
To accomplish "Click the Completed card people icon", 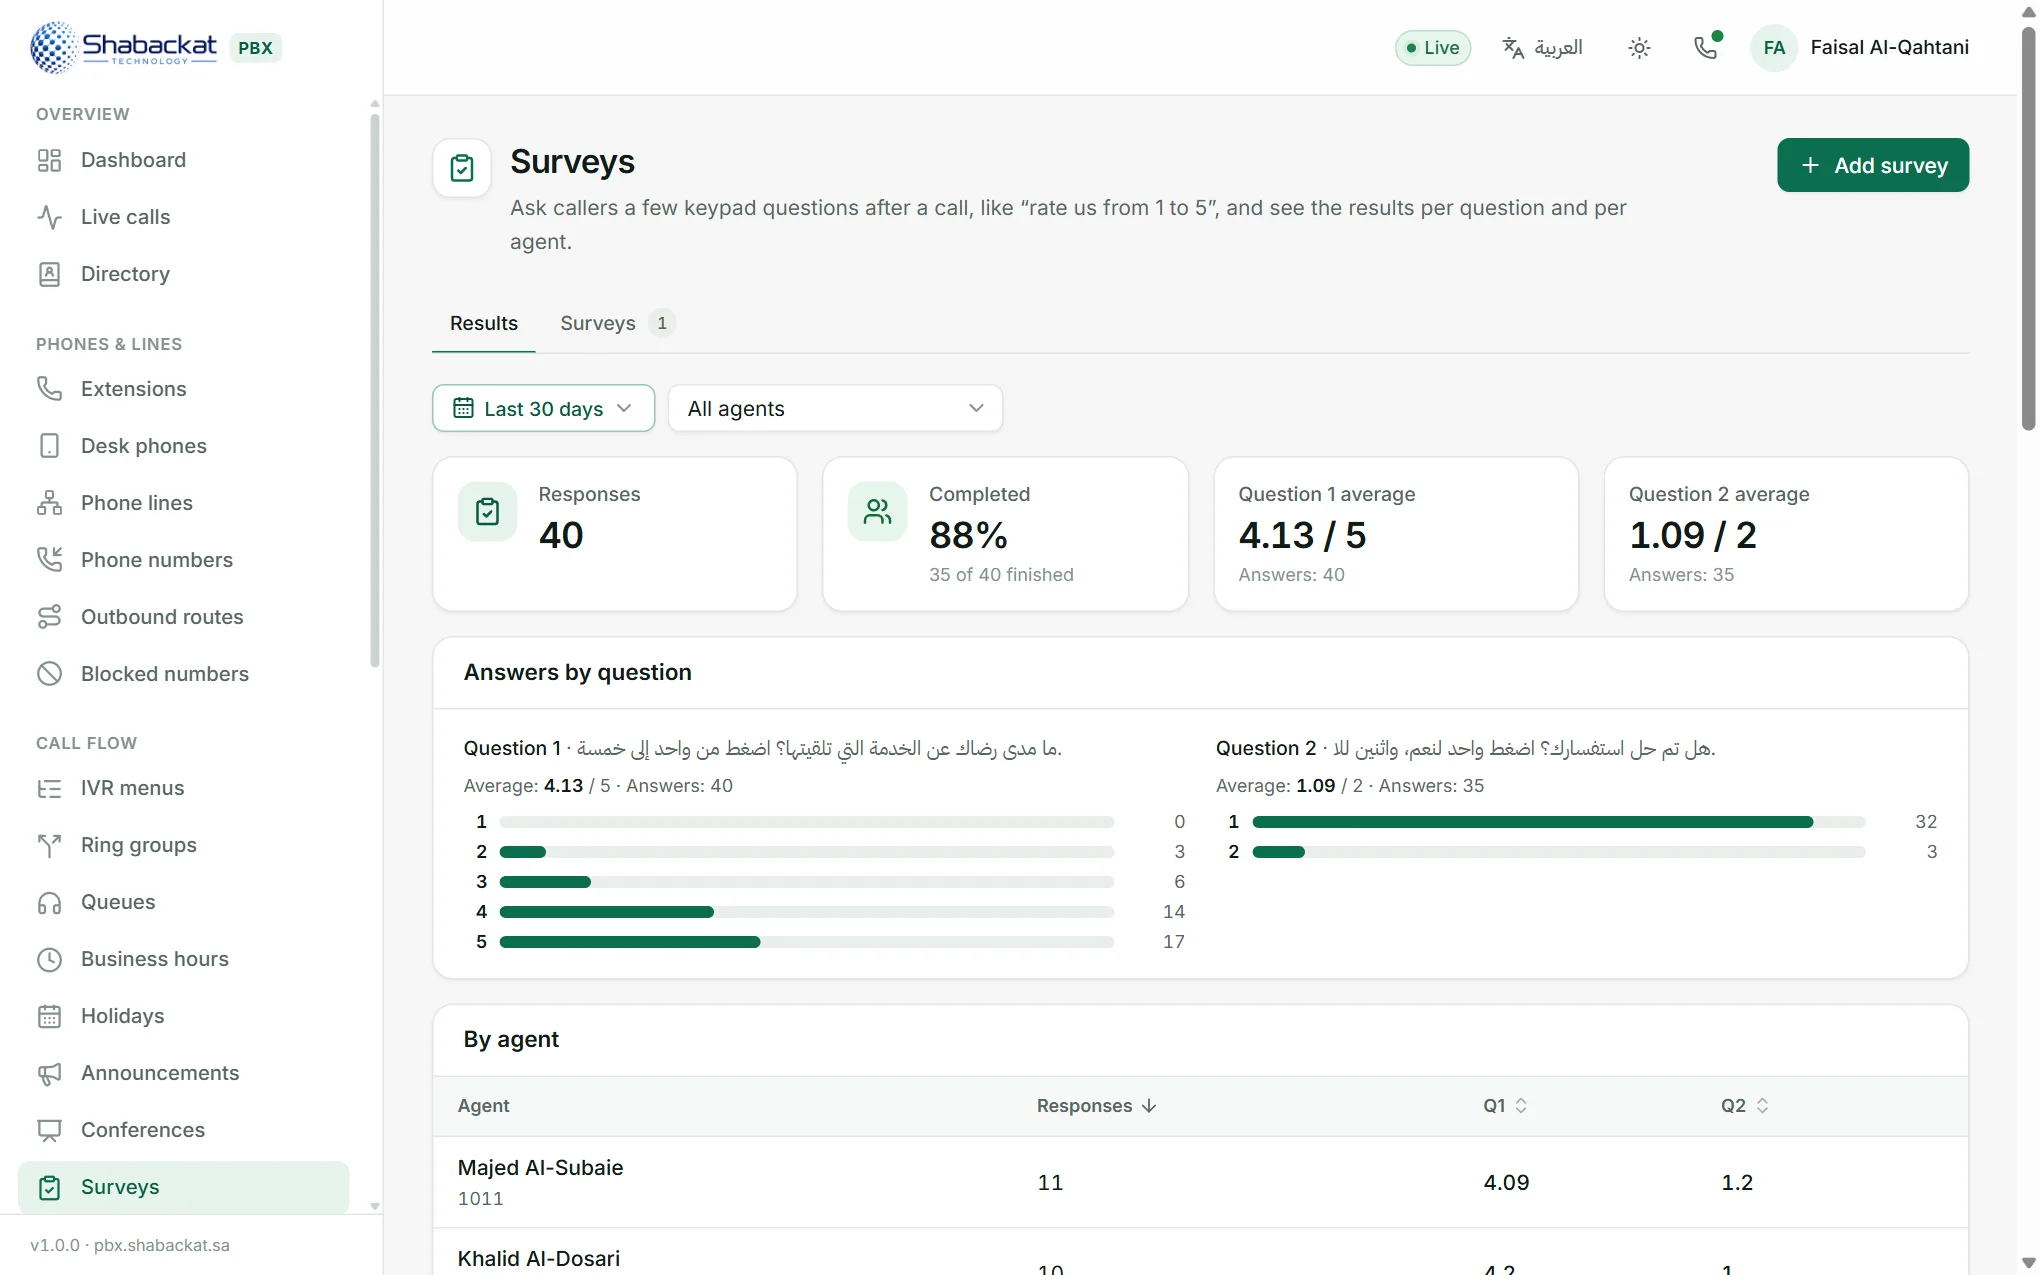I will coord(877,512).
